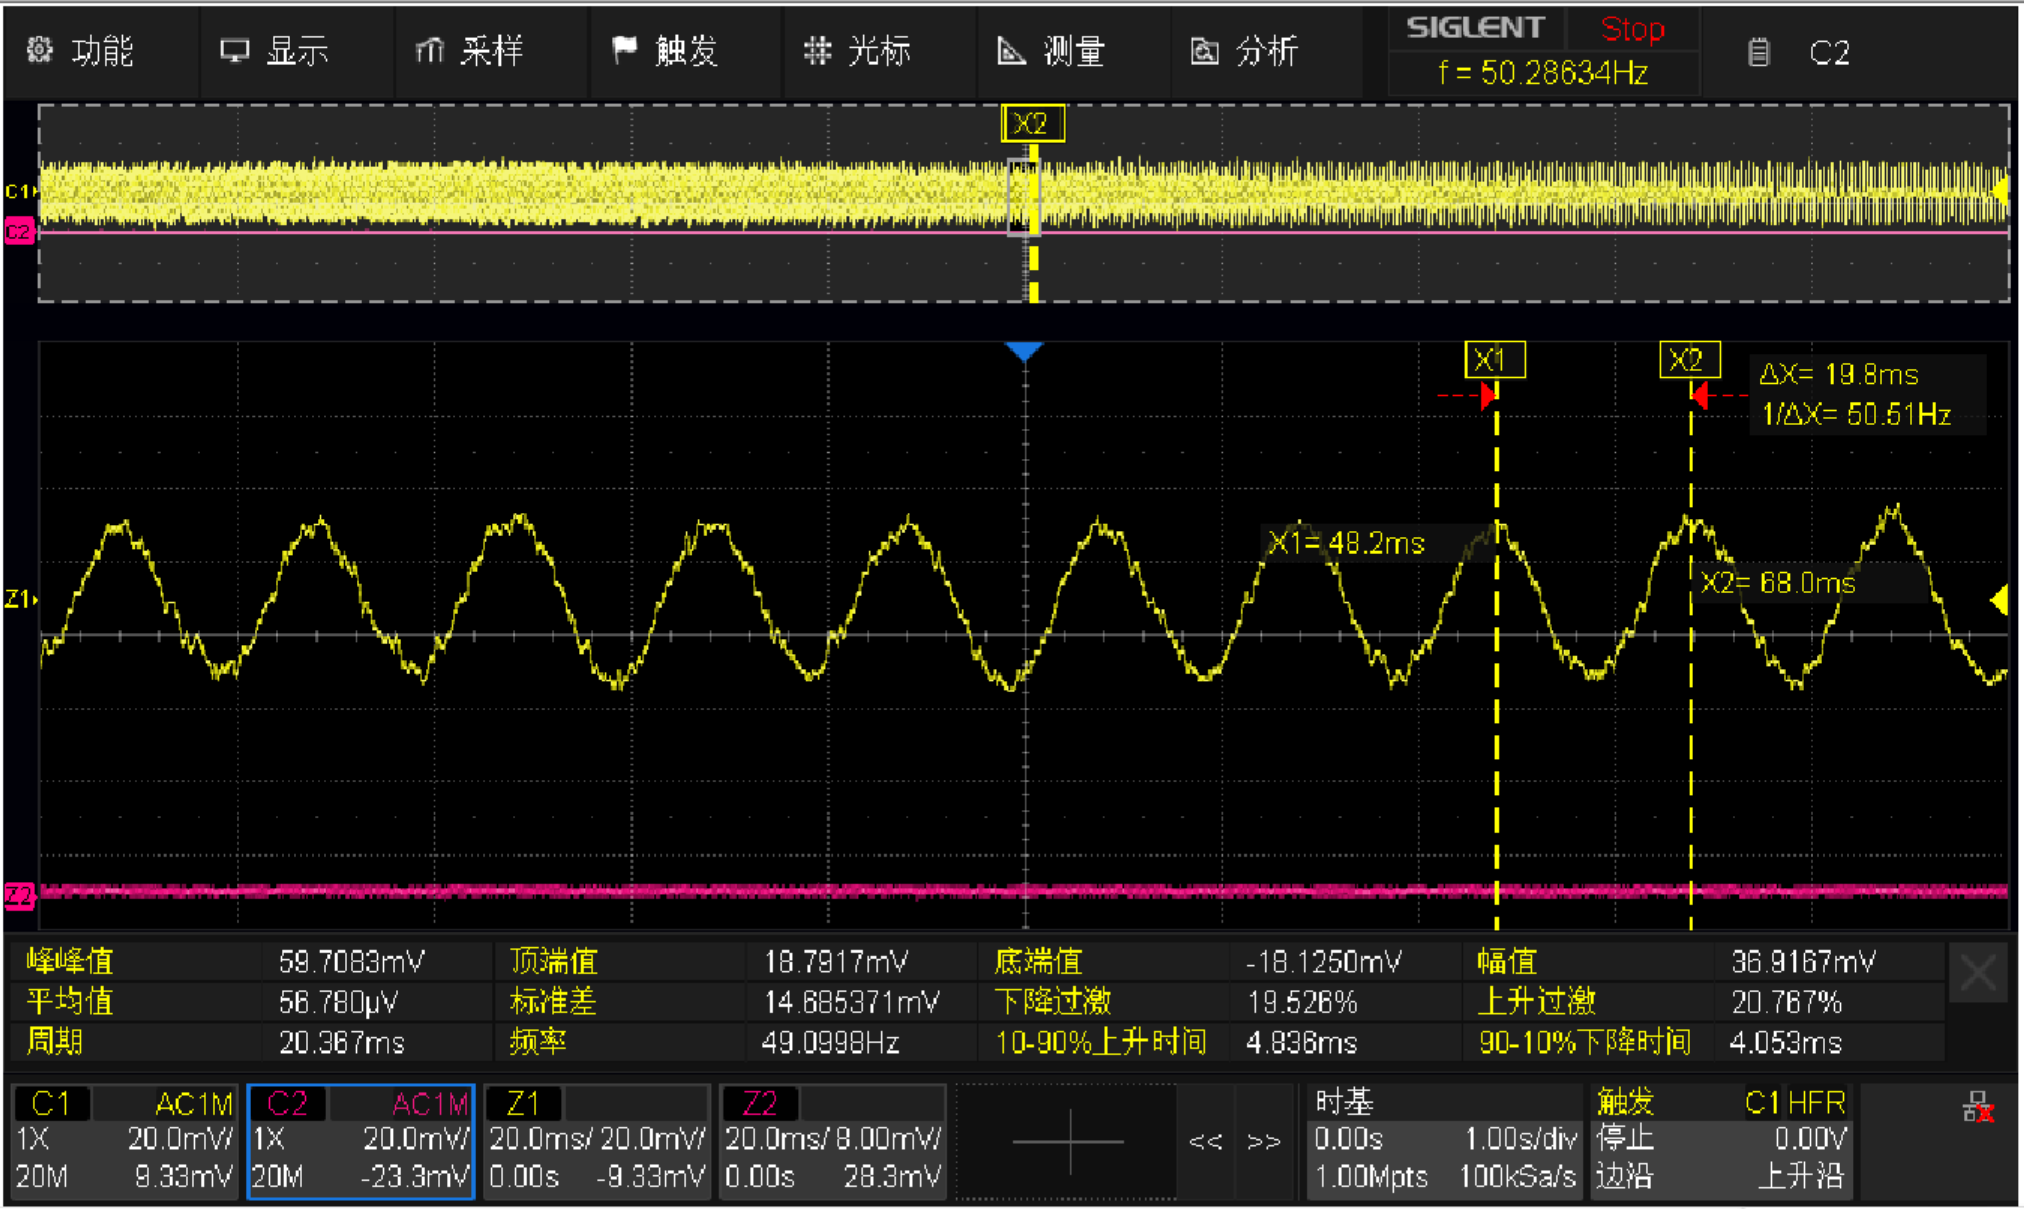Open the 触发 trigger menu with flag icon
Image resolution: width=2024 pixels, height=1209 pixels.
665,51
